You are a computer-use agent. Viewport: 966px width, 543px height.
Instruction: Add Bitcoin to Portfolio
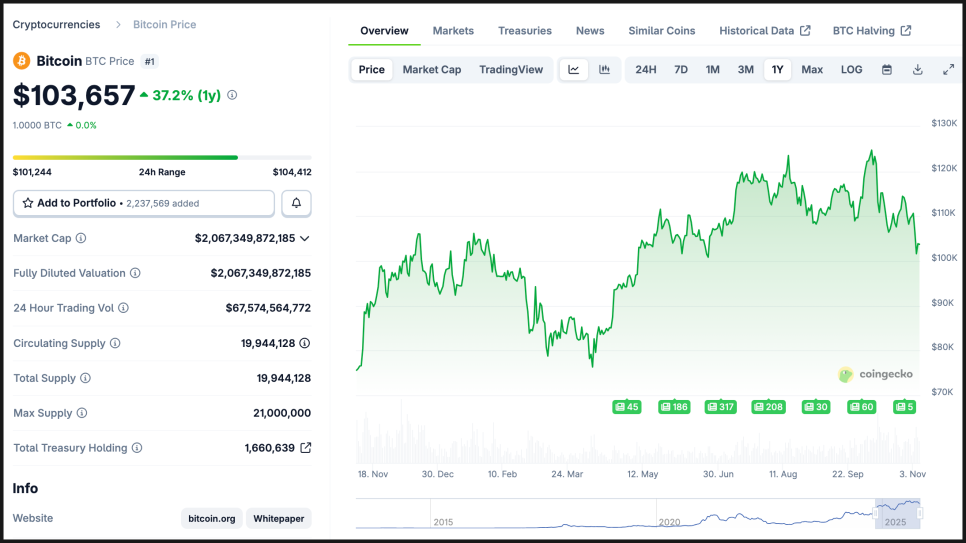click(x=143, y=203)
